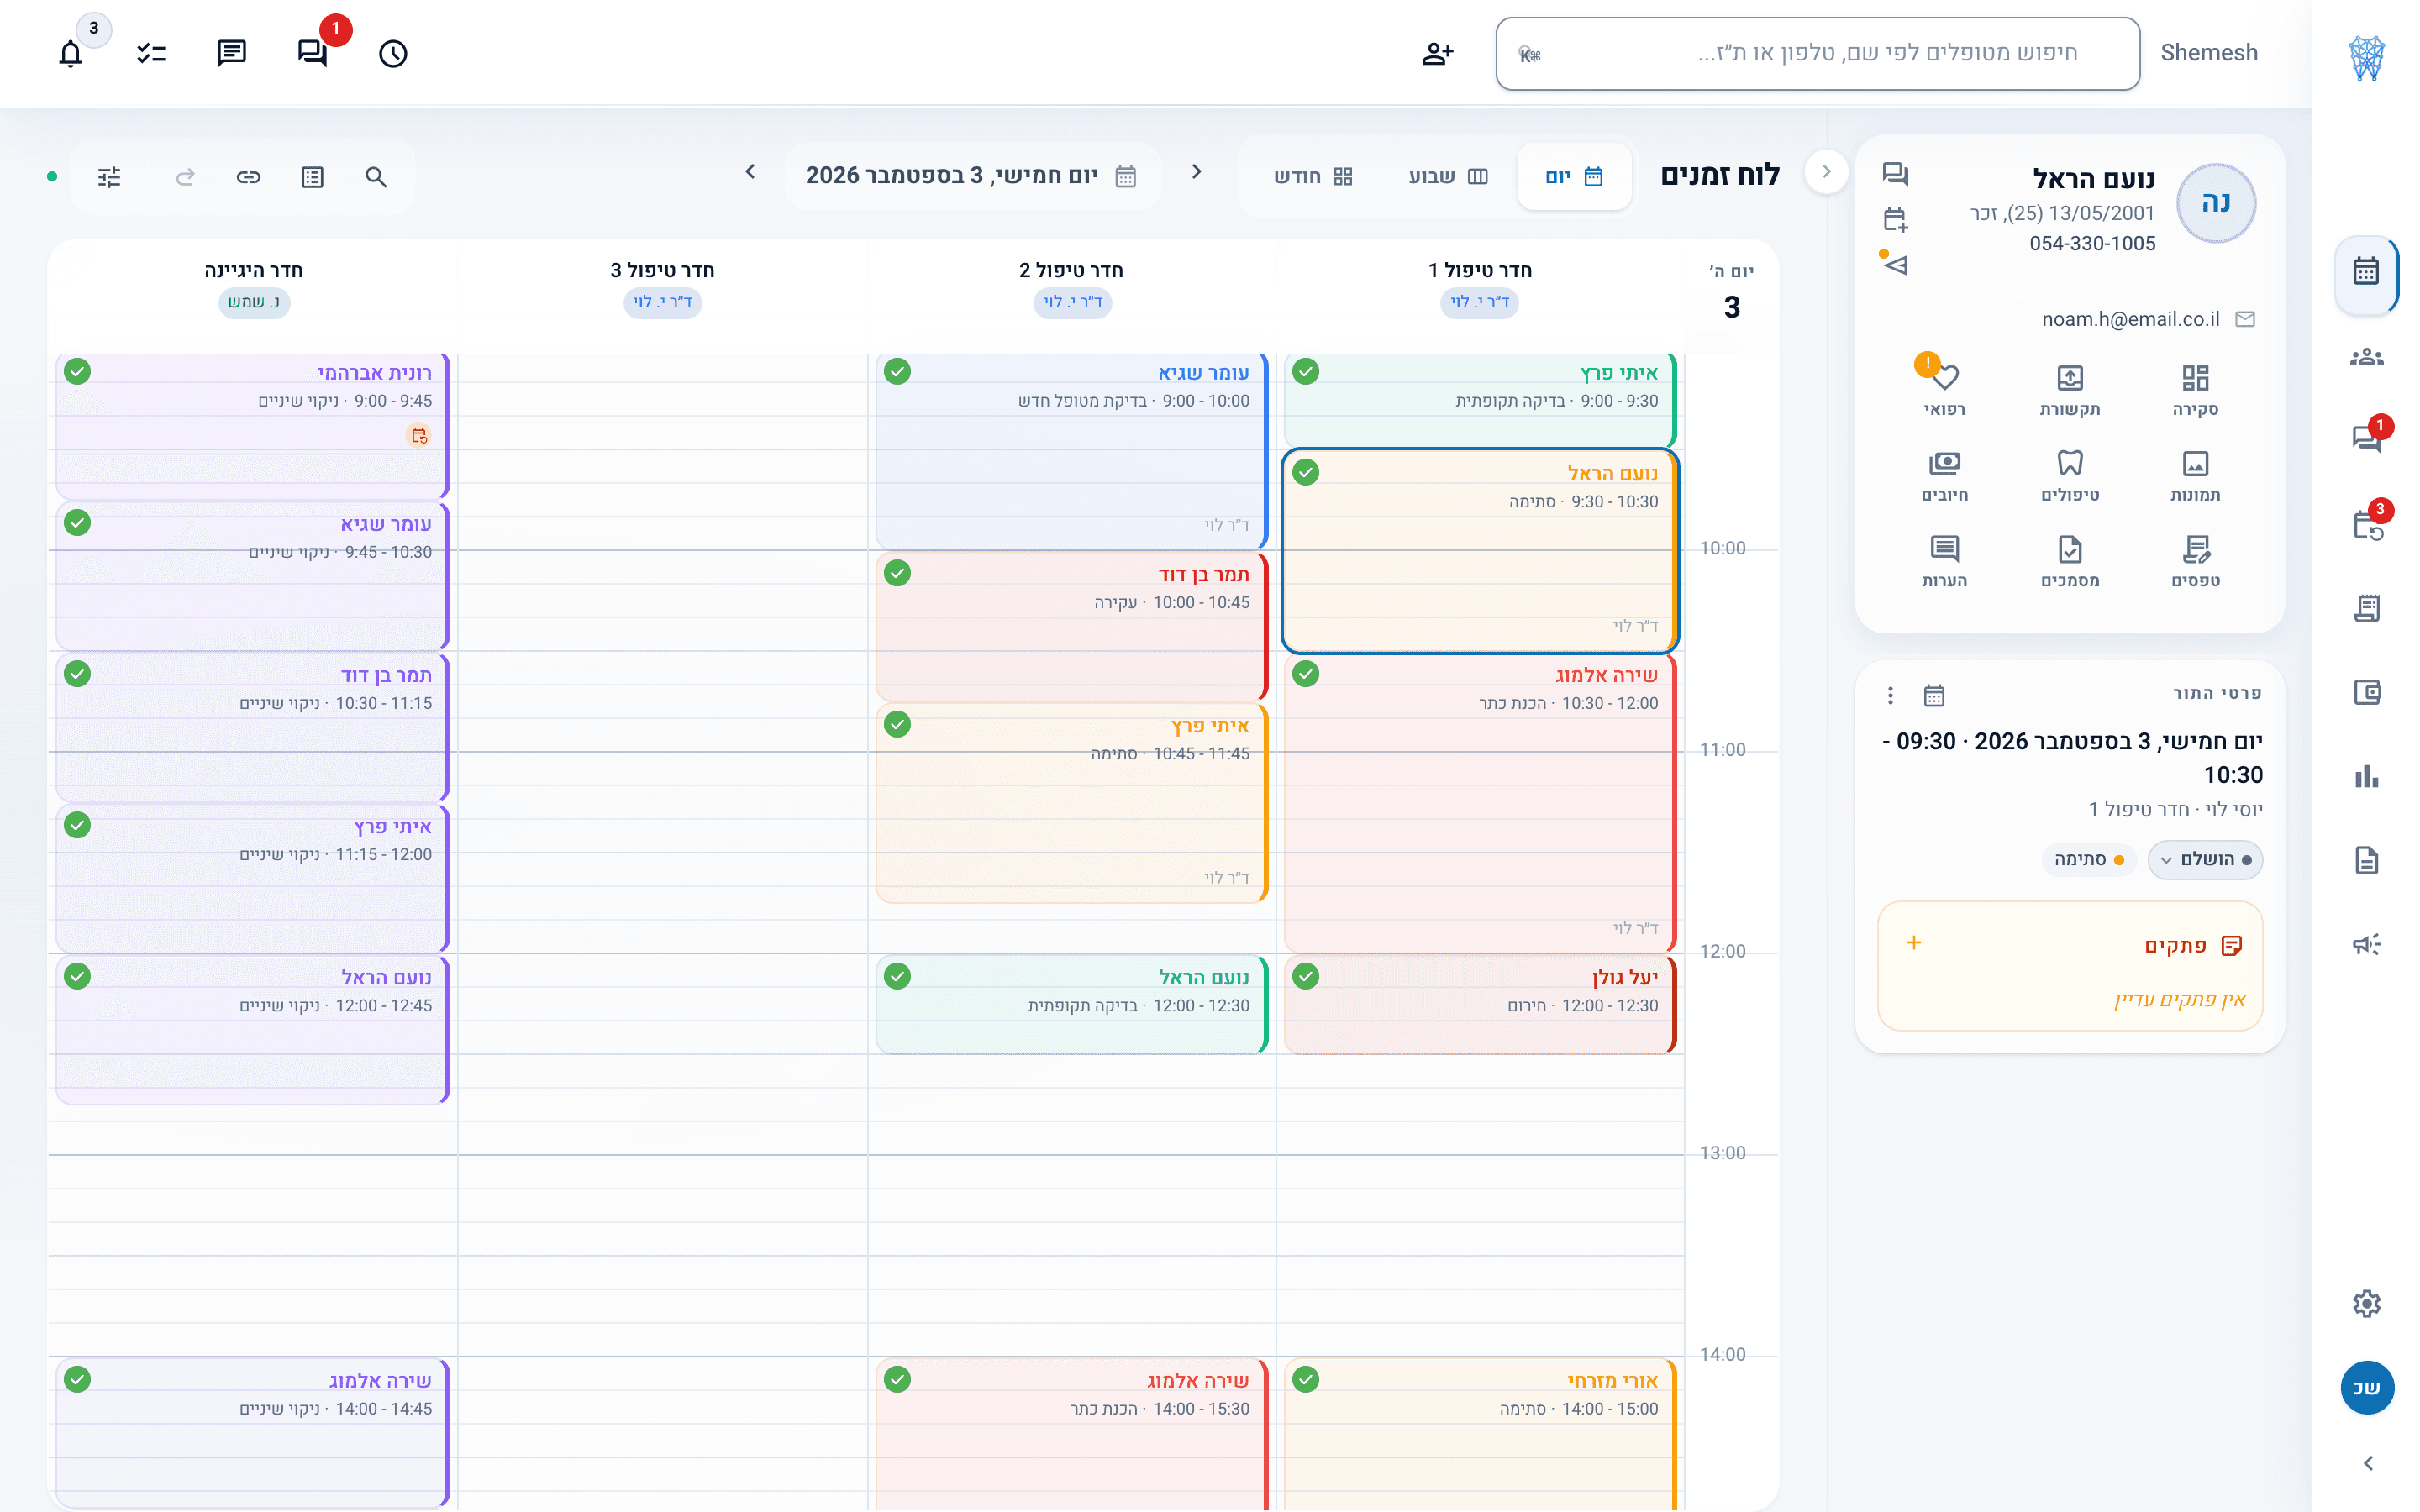Viewport: 2420px width, 1512px height.
Task: Toggle status check on אורי מזרחי appointment
Action: point(1305,1380)
